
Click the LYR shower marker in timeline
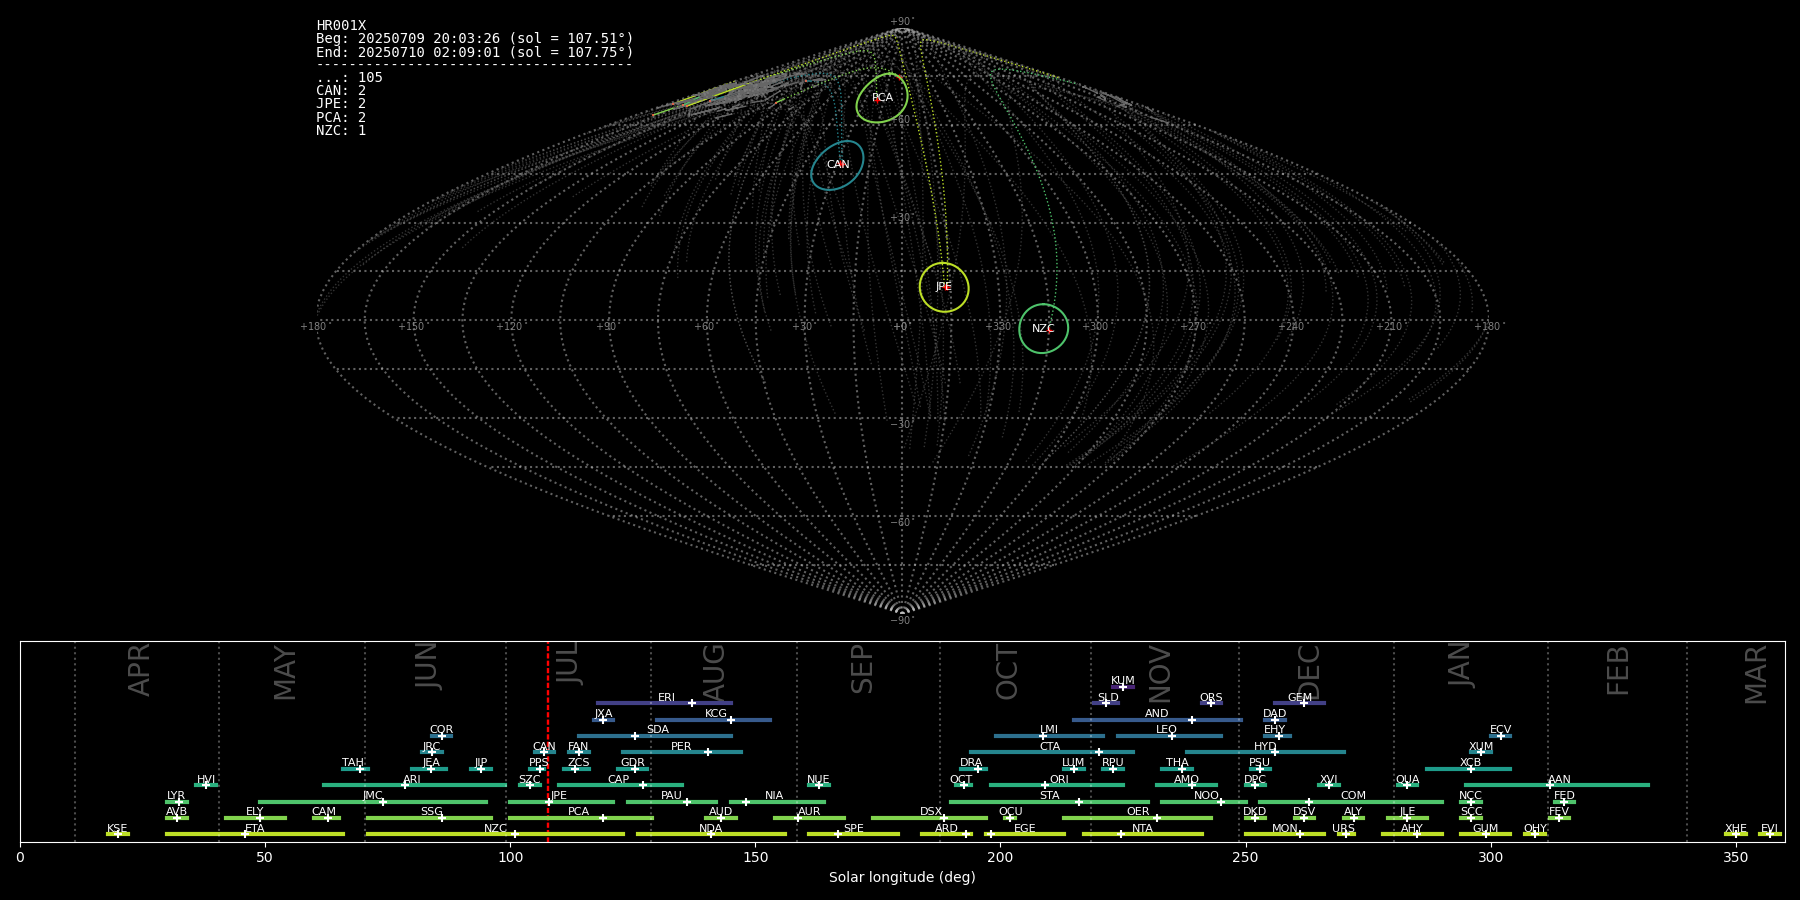pos(179,802)
